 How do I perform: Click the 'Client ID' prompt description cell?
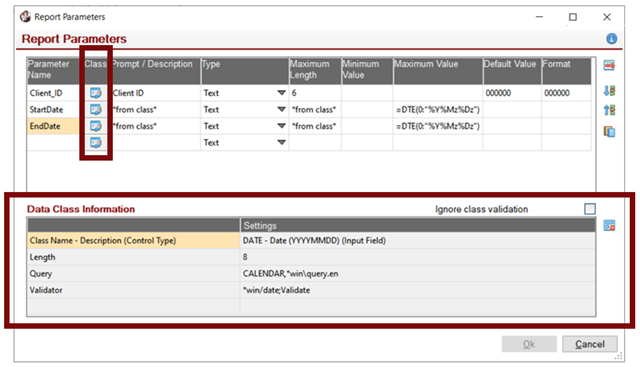point(156,93)
